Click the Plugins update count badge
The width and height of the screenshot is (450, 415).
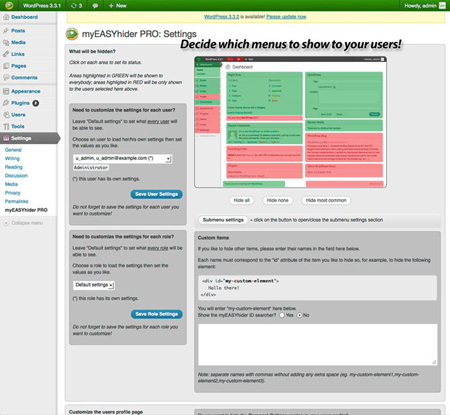click(36, 103)
